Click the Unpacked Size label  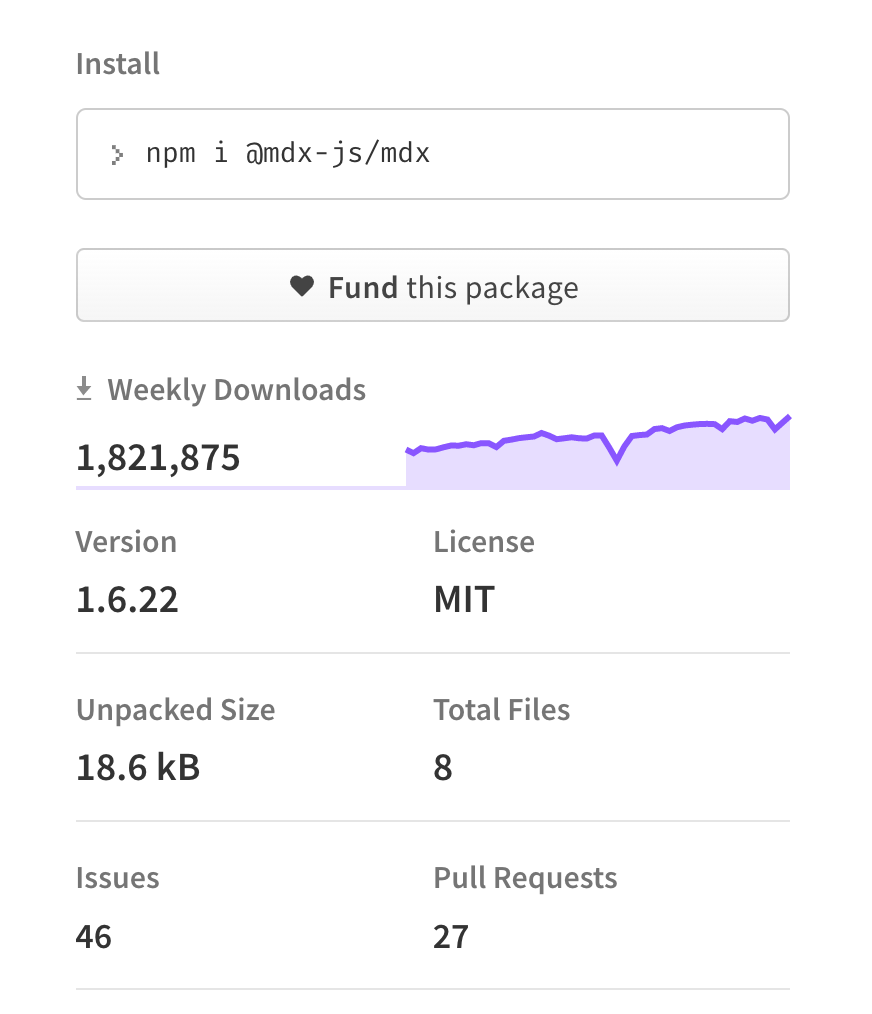click(176, 710)
